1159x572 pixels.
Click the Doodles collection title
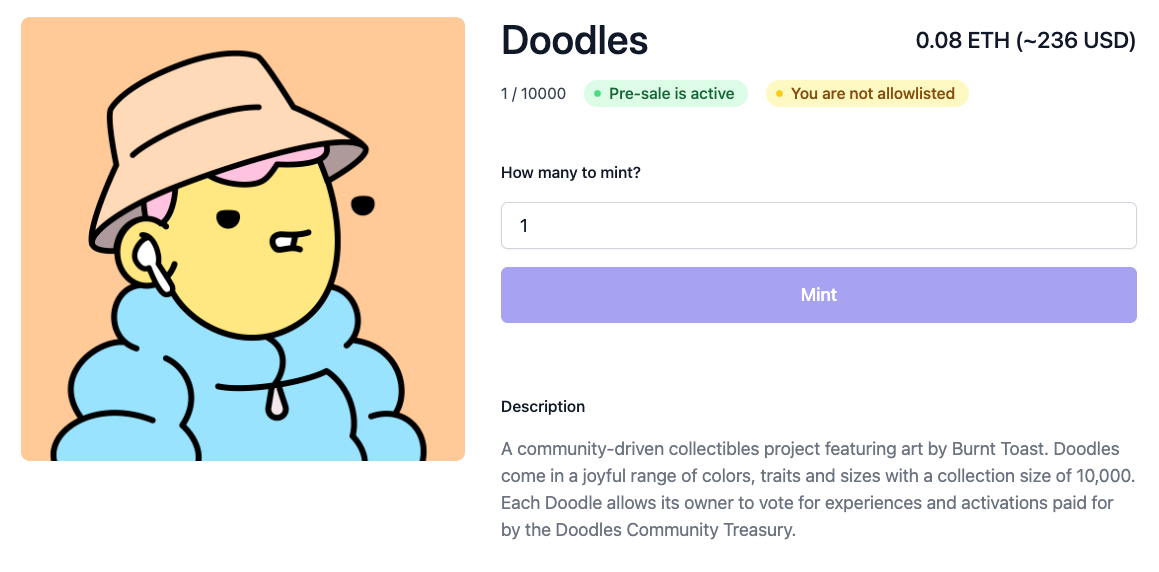[x=574, y=40]
